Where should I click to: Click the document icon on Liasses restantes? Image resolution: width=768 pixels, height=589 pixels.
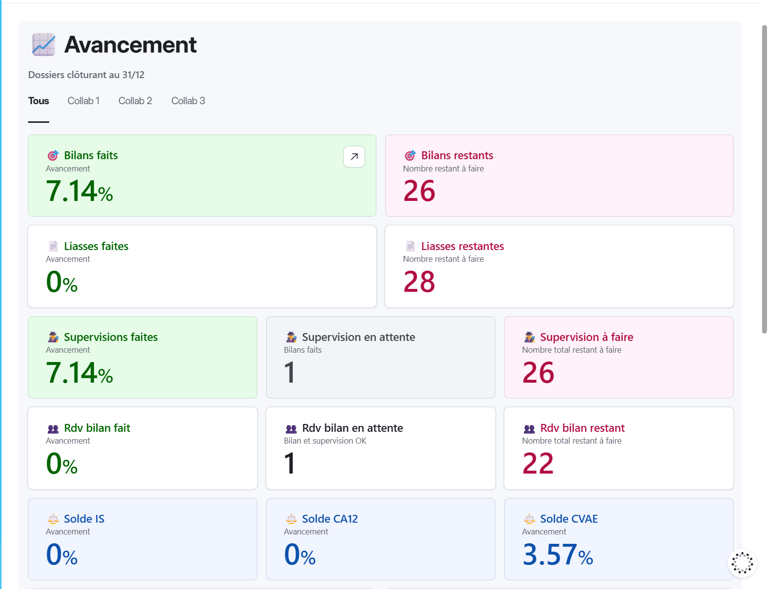point(410,246)
